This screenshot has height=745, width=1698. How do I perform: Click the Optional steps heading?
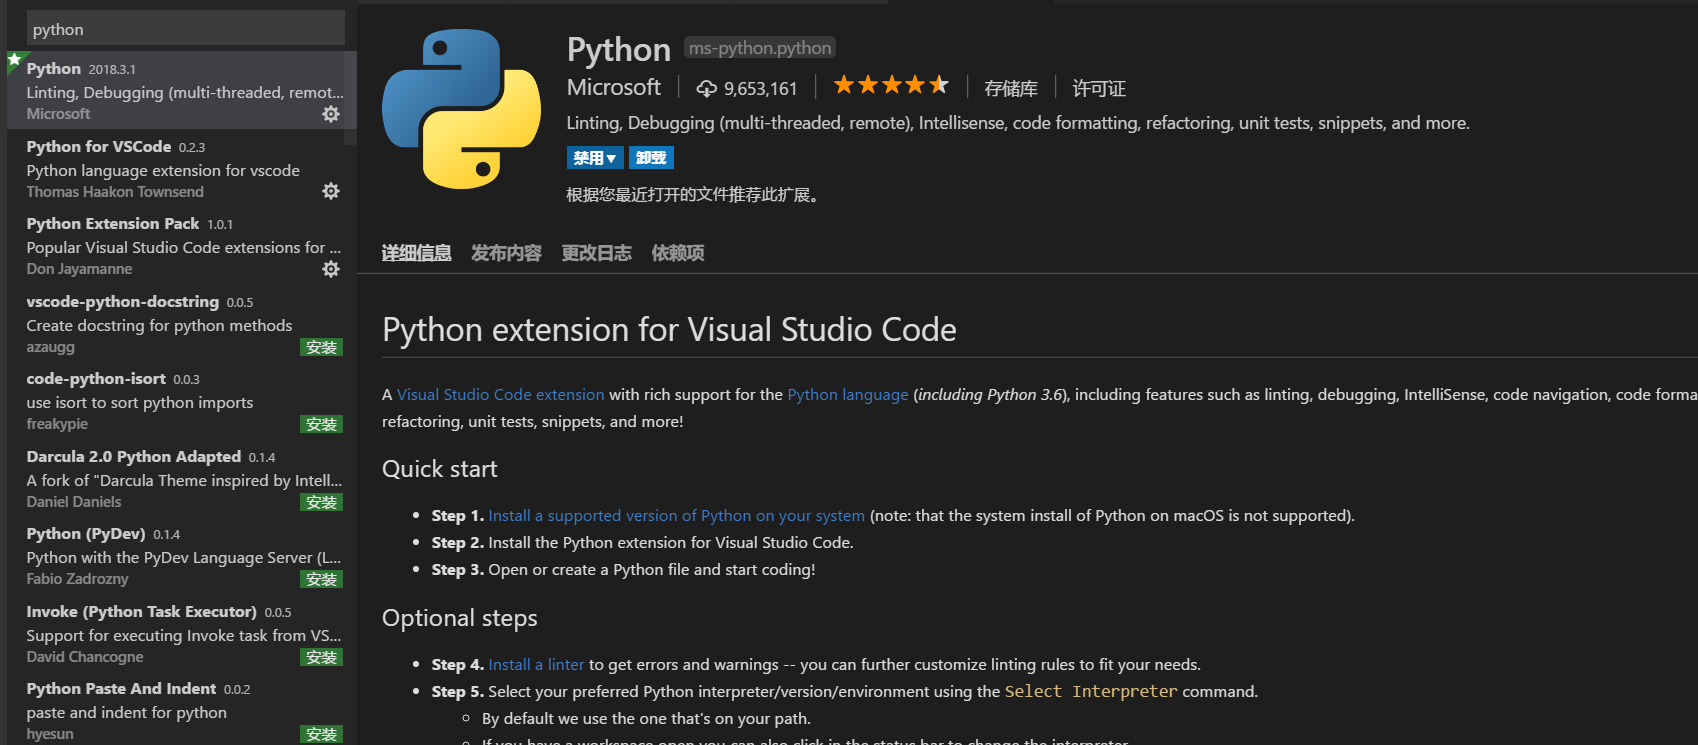[x=460, y=618]
